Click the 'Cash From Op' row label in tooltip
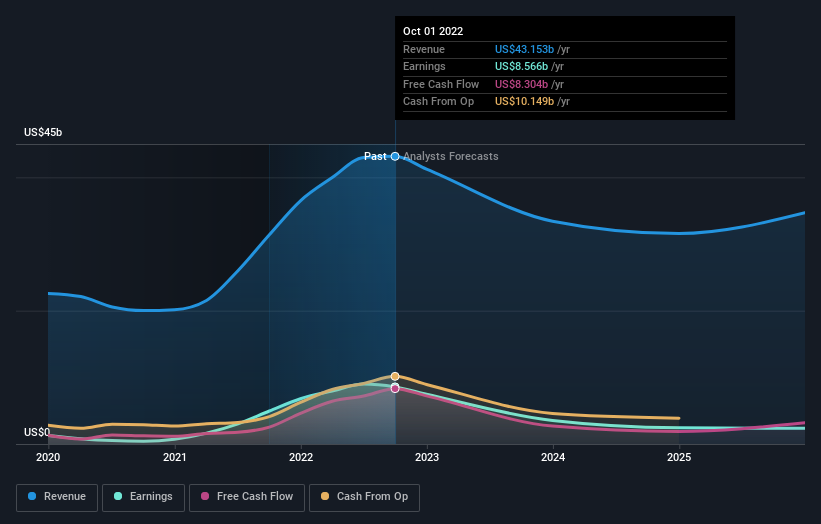The width and height of the screenshot is (821, 524). point(438,102)
